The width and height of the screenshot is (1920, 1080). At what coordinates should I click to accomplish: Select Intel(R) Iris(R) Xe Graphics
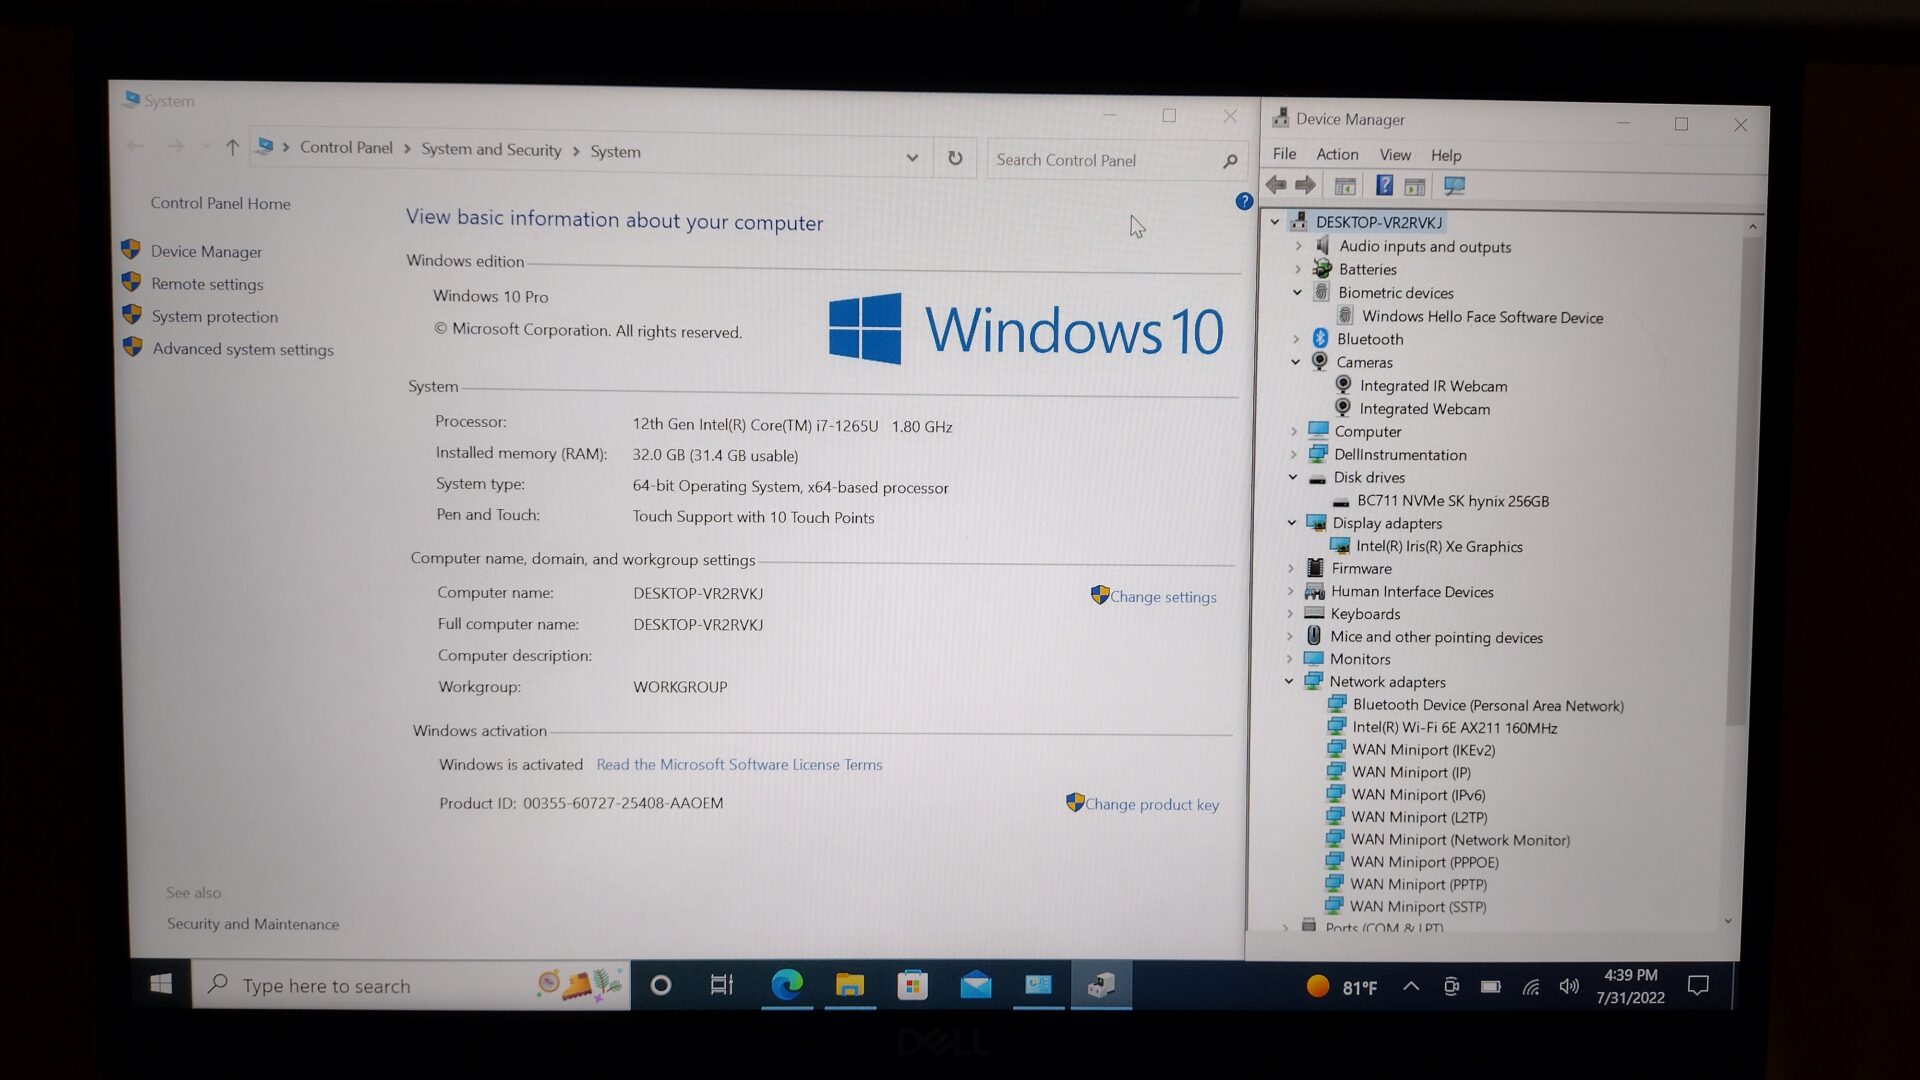[x=1439, y=547]
